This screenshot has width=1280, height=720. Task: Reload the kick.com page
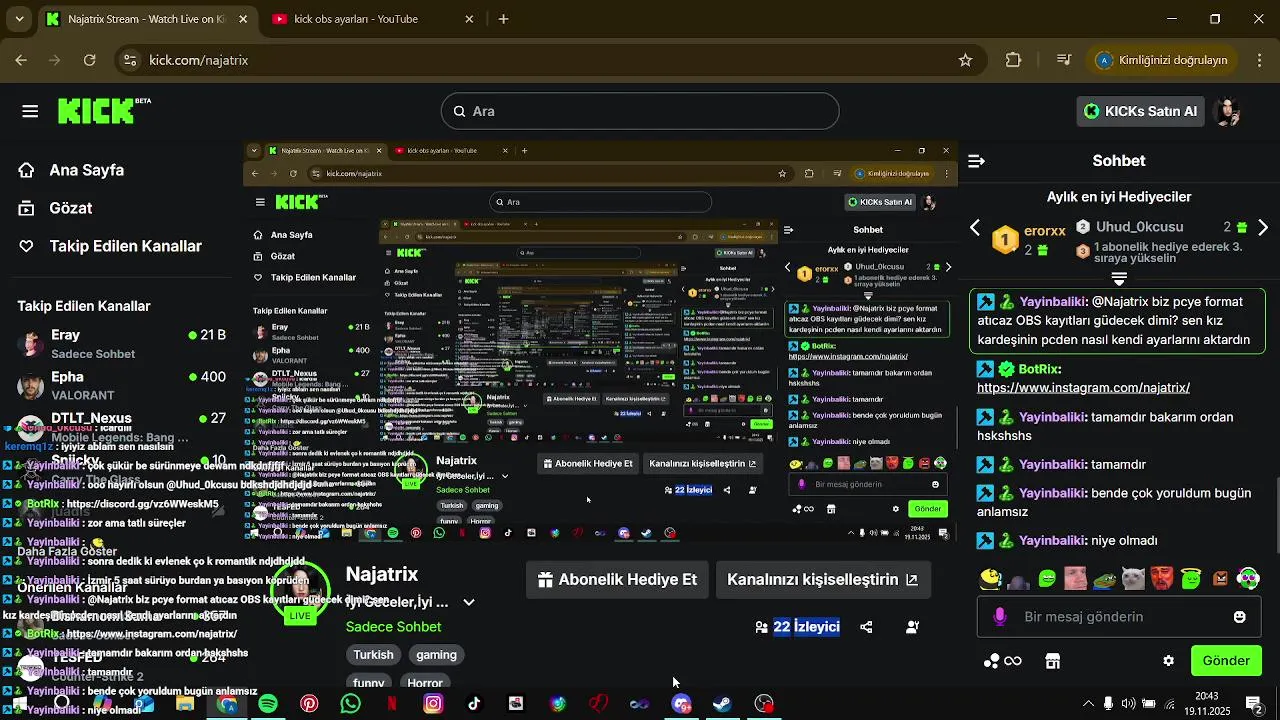[x=89, y=60]
